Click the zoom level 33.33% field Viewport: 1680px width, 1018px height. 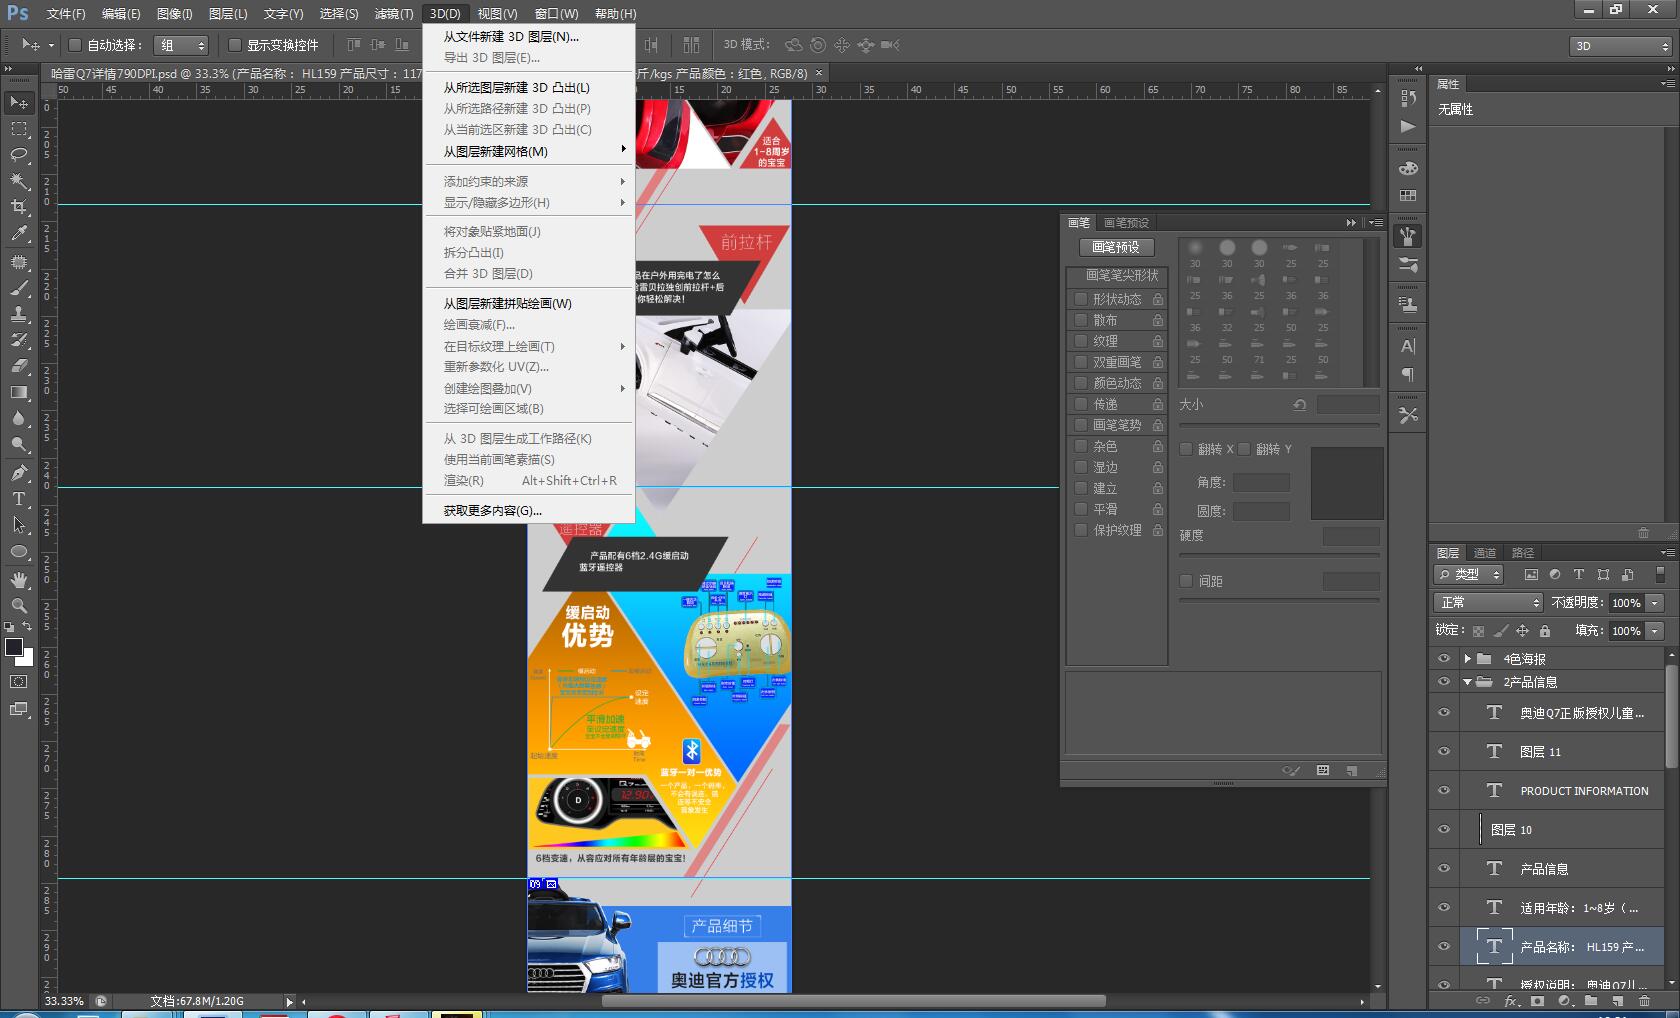(65, 1000)
